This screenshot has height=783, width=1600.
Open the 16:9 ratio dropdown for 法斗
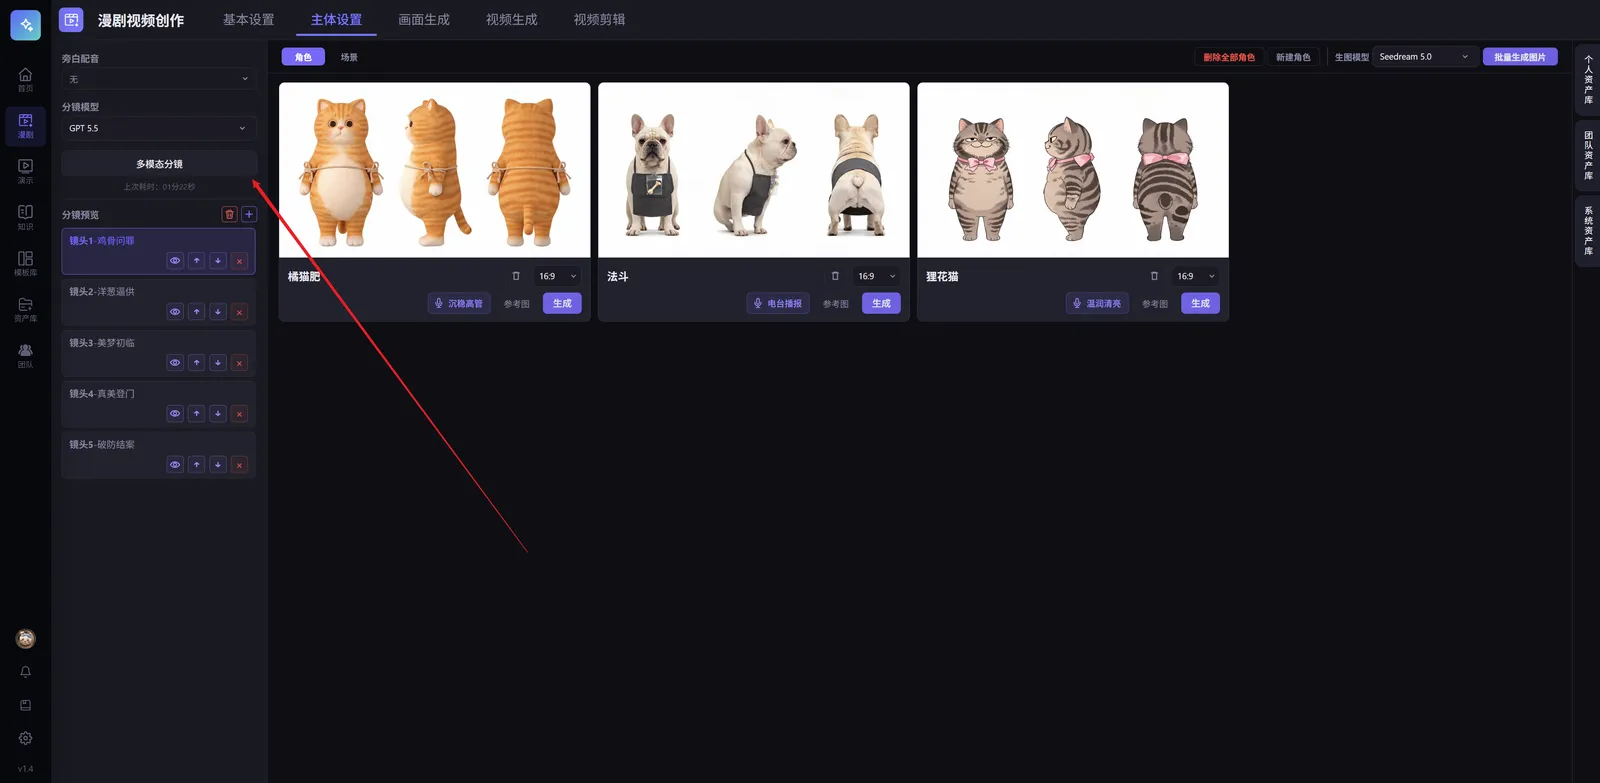pos(876,276)
